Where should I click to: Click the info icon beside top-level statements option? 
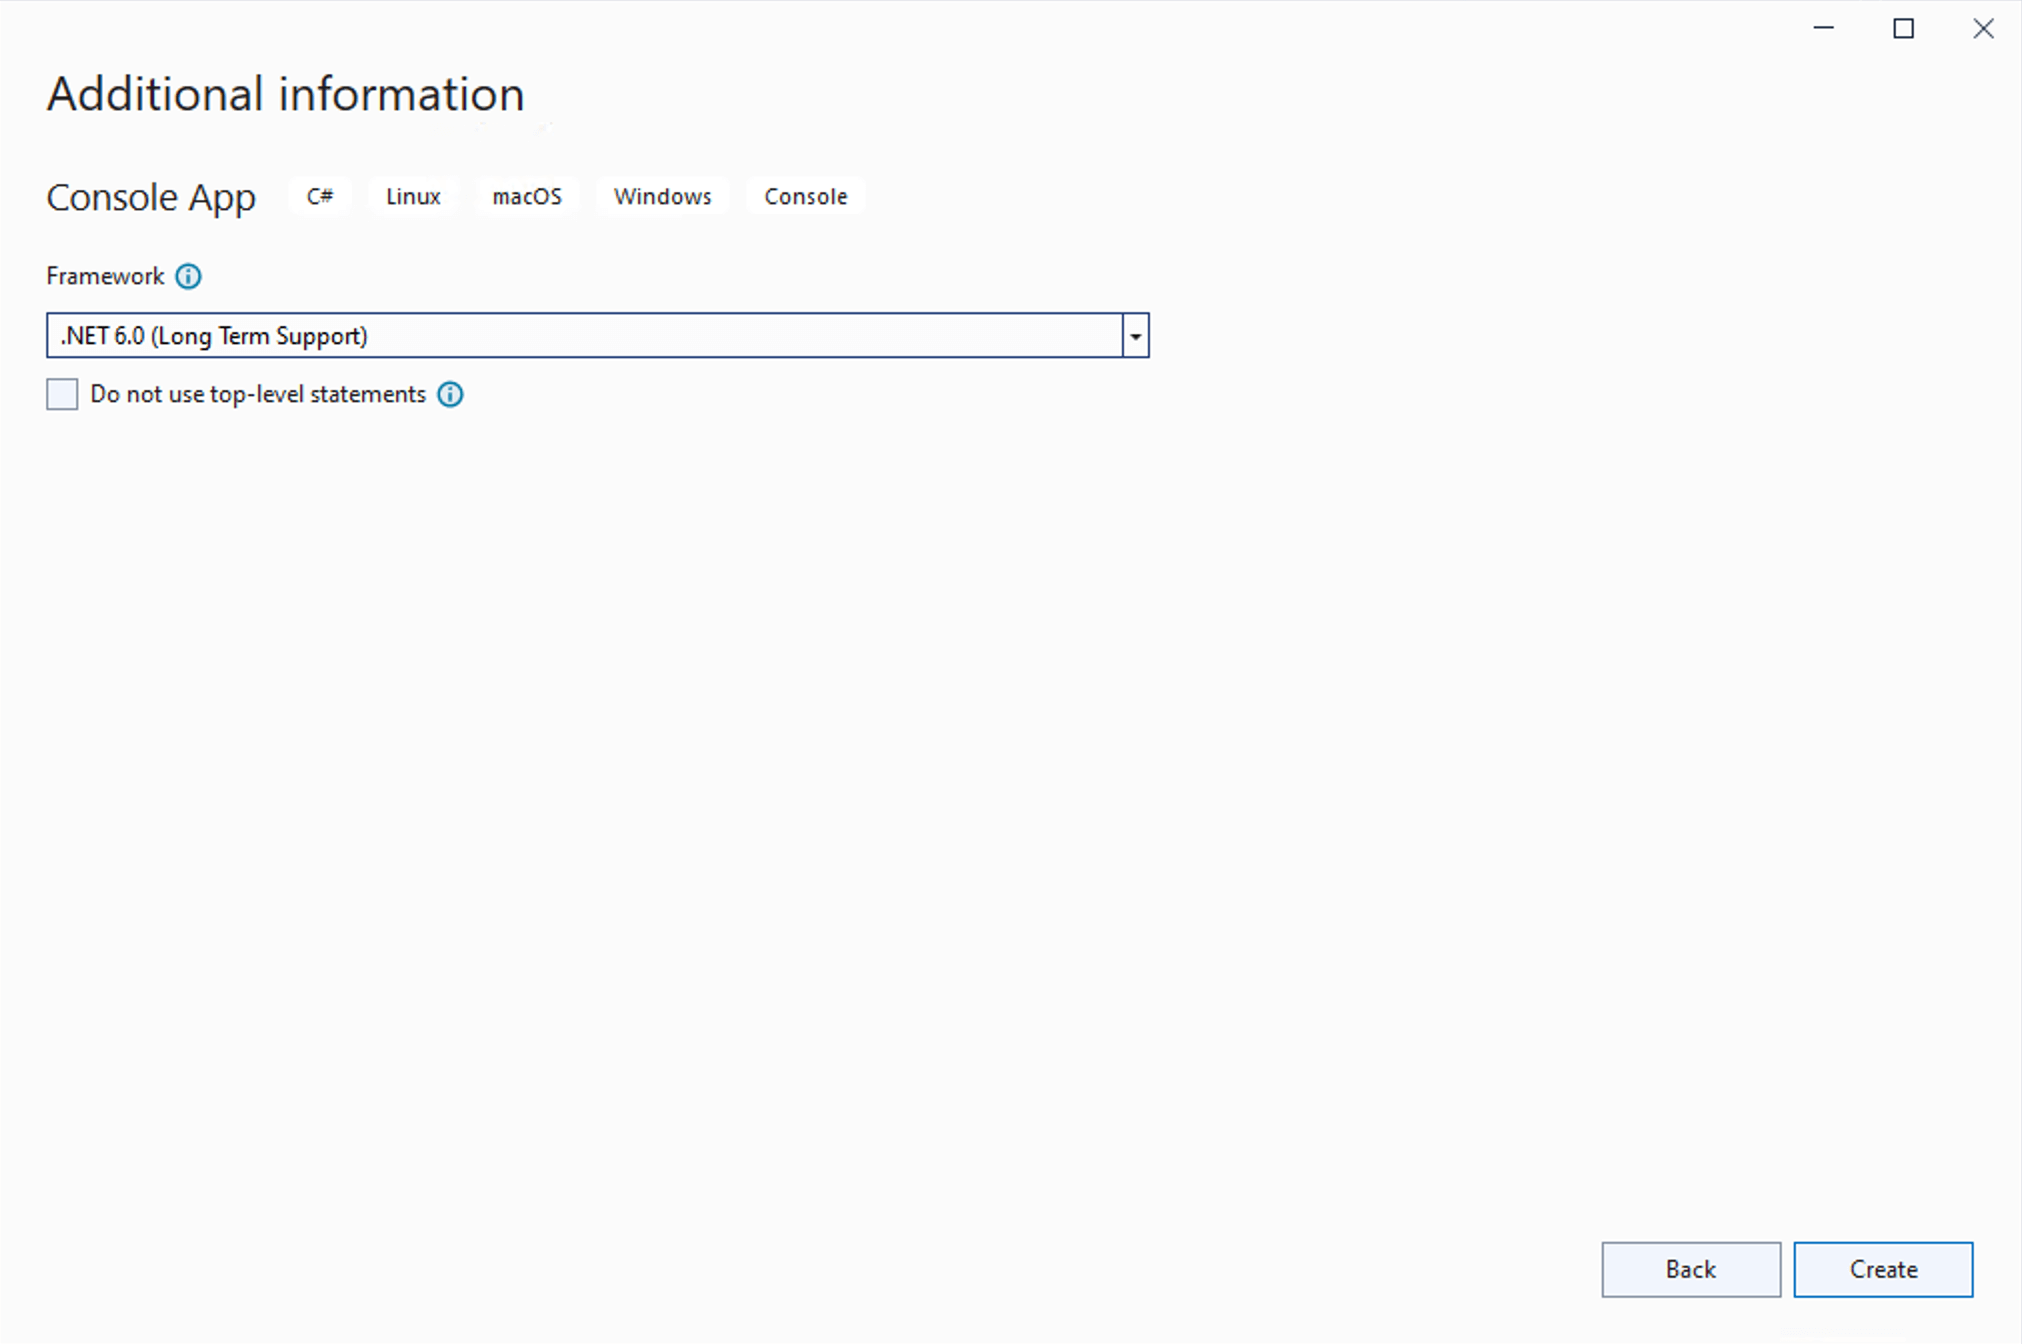[450, 394]
